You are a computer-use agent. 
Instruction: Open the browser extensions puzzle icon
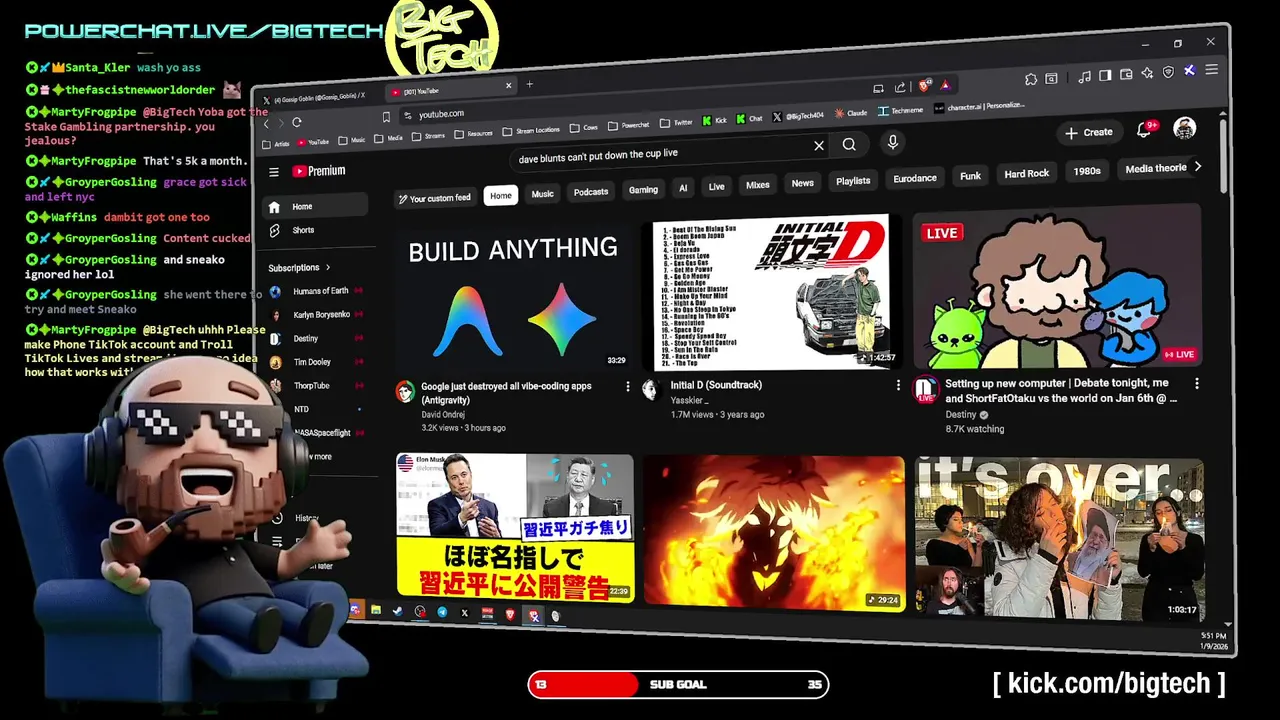[1031, 79]
